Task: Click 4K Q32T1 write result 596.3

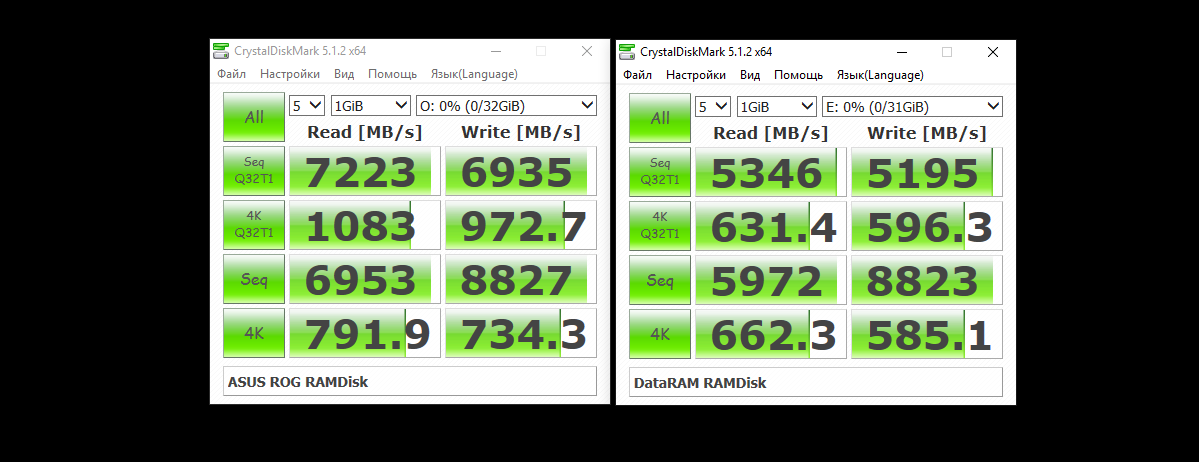Action: (x=927, y=226)
